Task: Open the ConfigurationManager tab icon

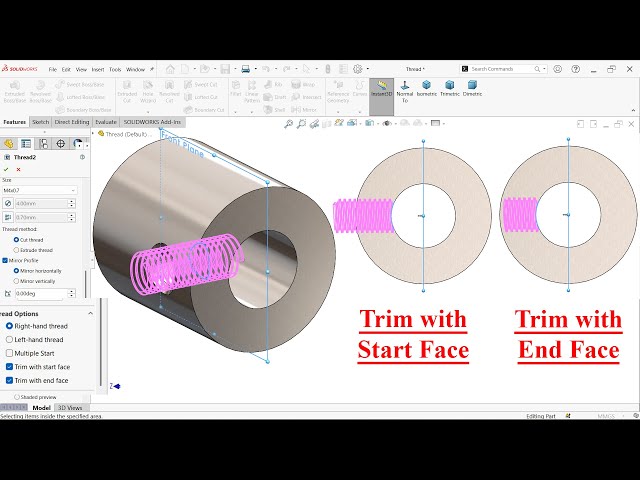Action: click(x=43, y=144)
